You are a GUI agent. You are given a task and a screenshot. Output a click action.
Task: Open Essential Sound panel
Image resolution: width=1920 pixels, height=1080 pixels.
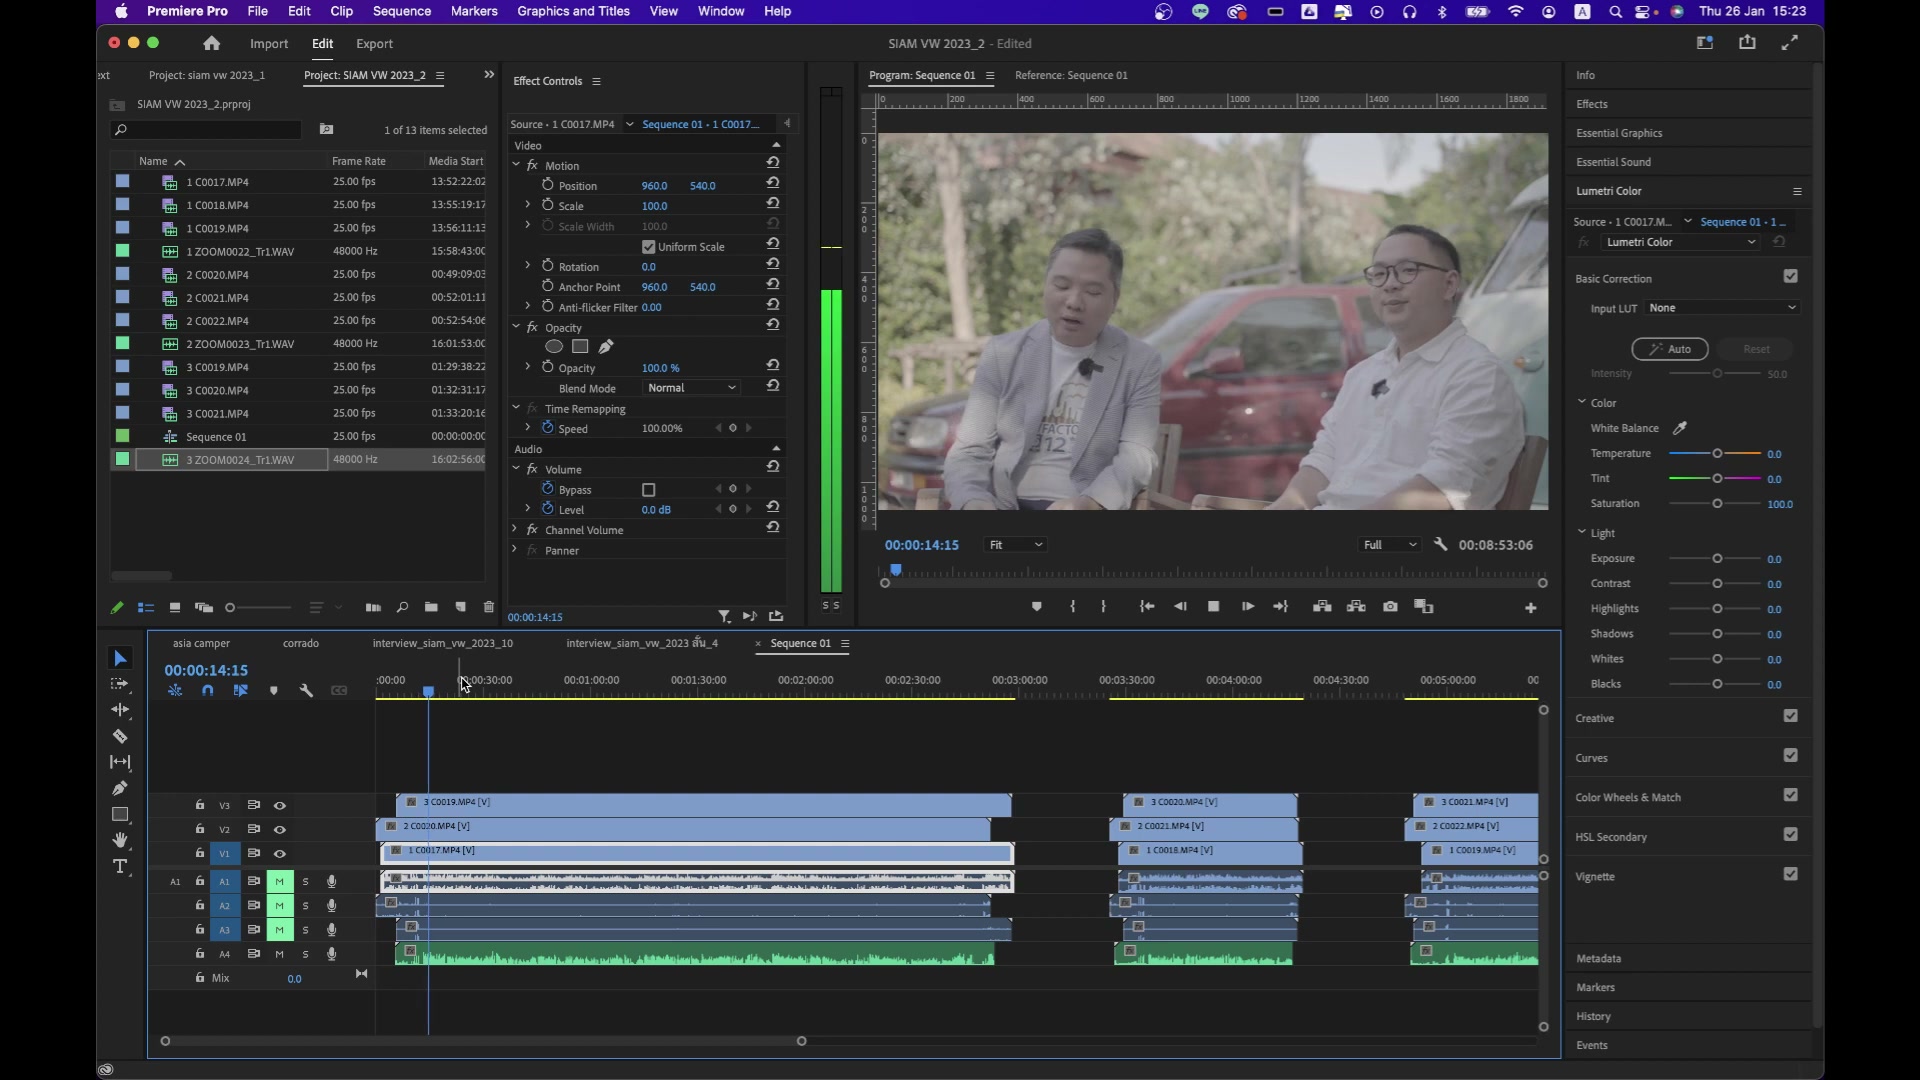pyautogui.click(x=1613, y=162)
